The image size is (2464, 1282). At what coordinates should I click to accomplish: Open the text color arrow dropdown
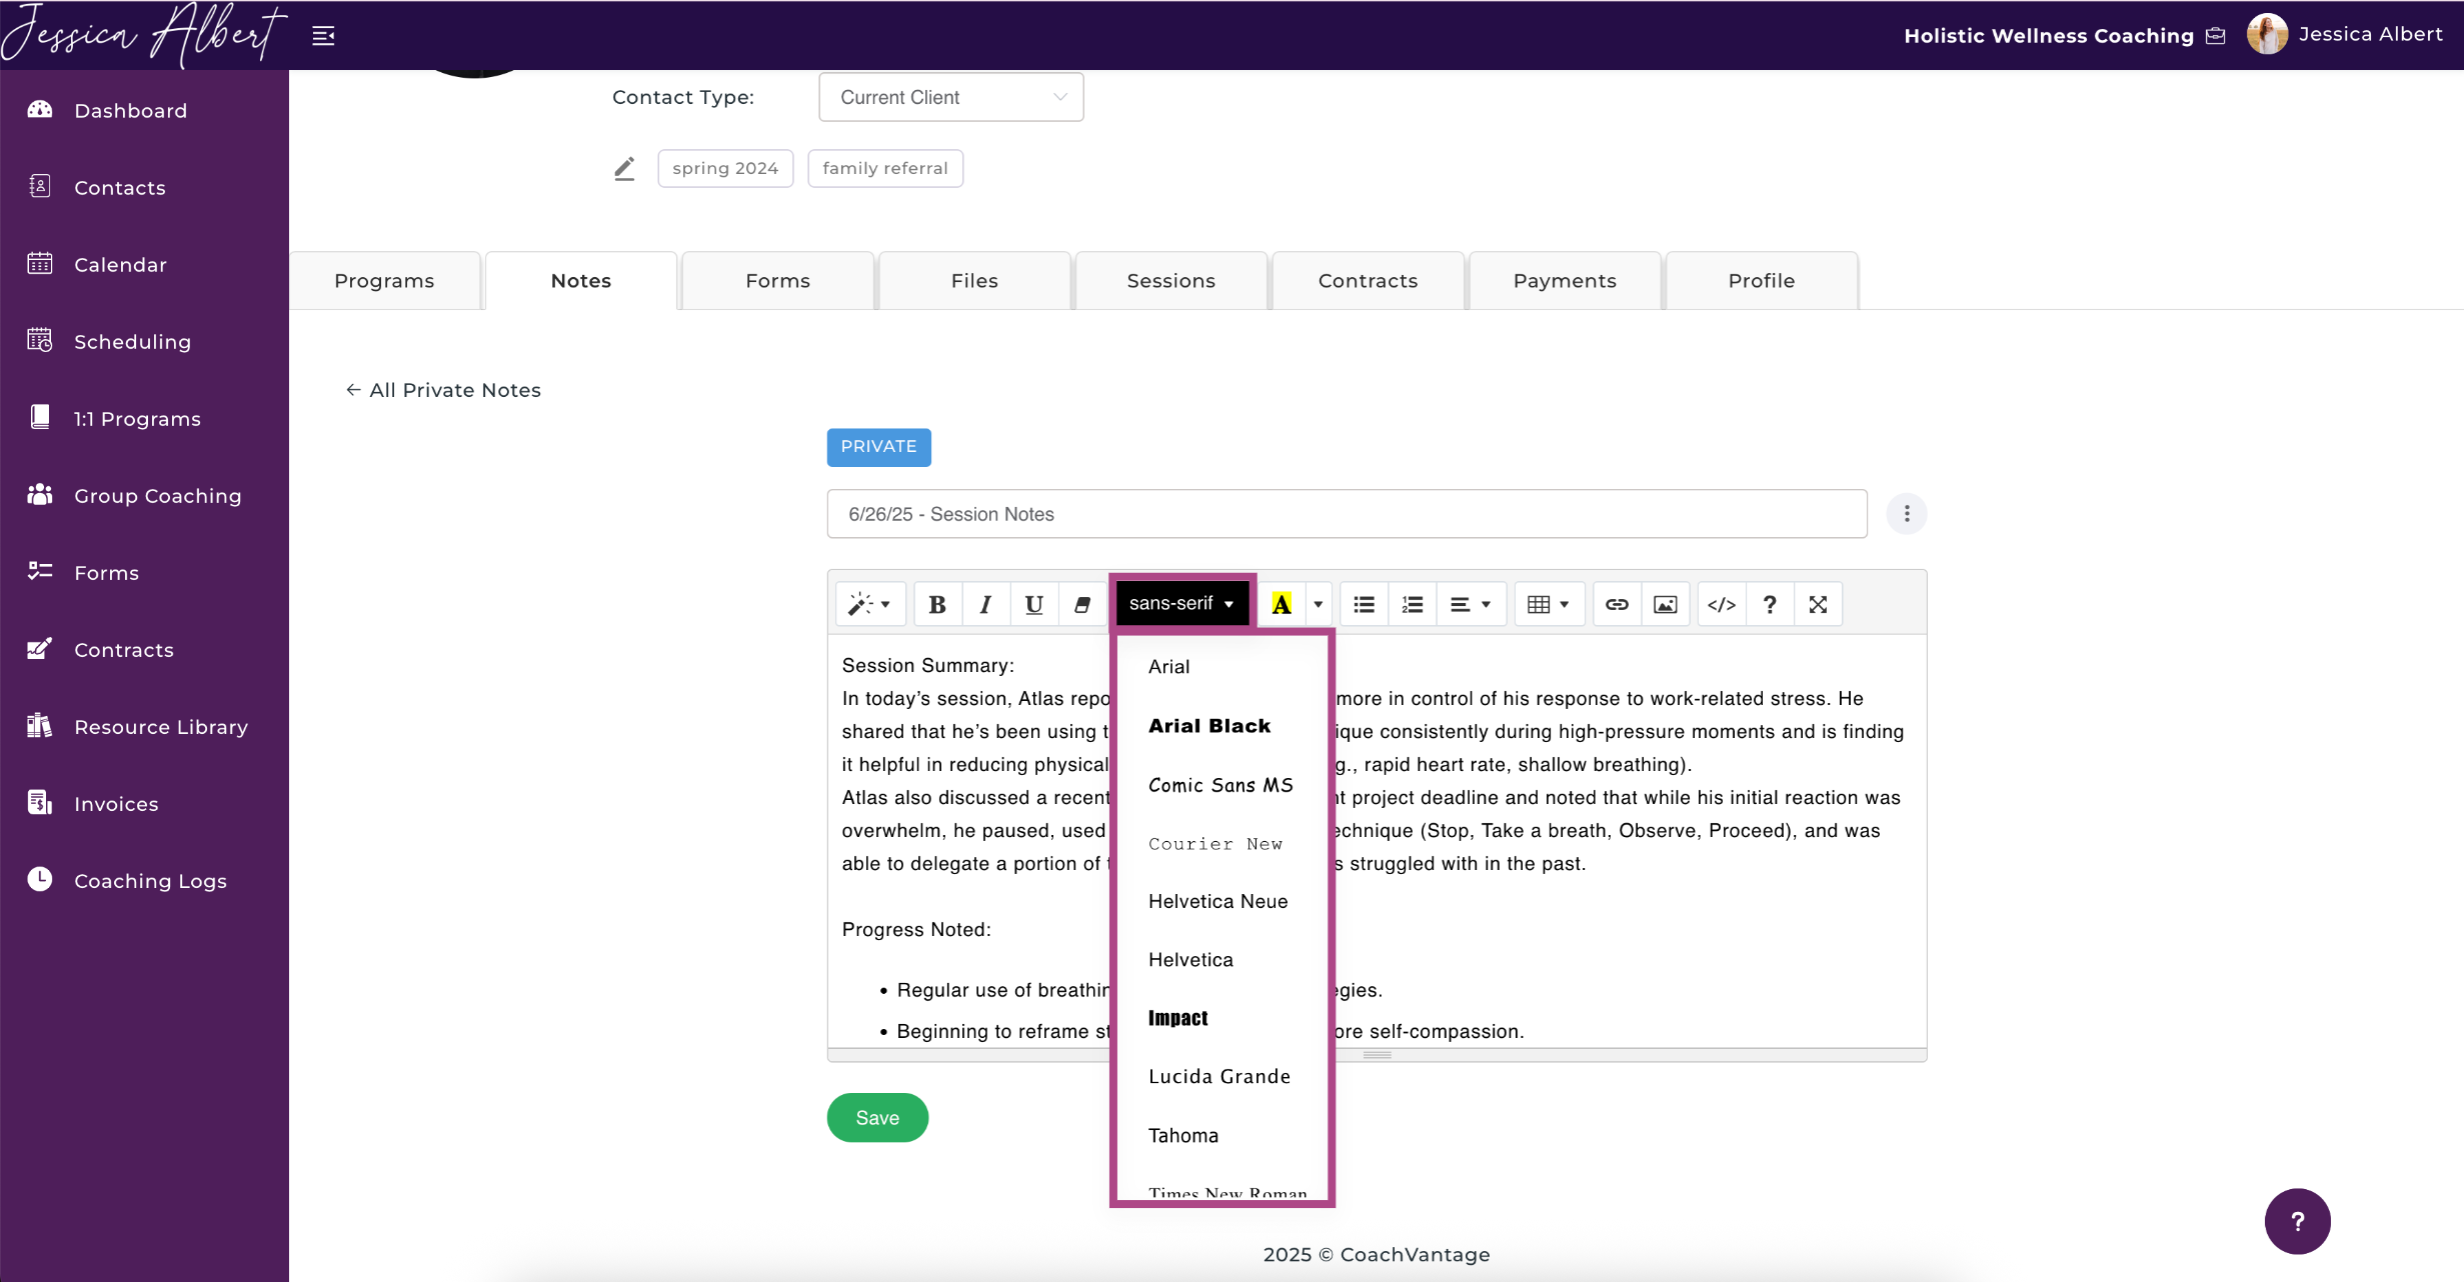(x=1318, y=604)
